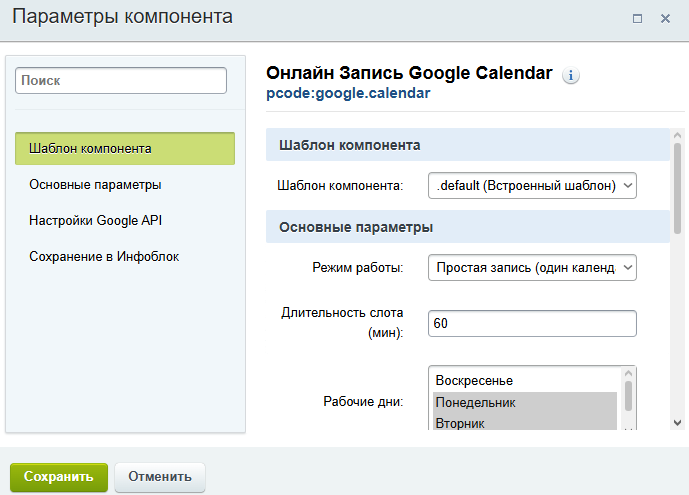This screenshot has width=689, height=495.
Task: Click the Длительность слота input field
Action: pyautogui.click(x=531, y=324)
